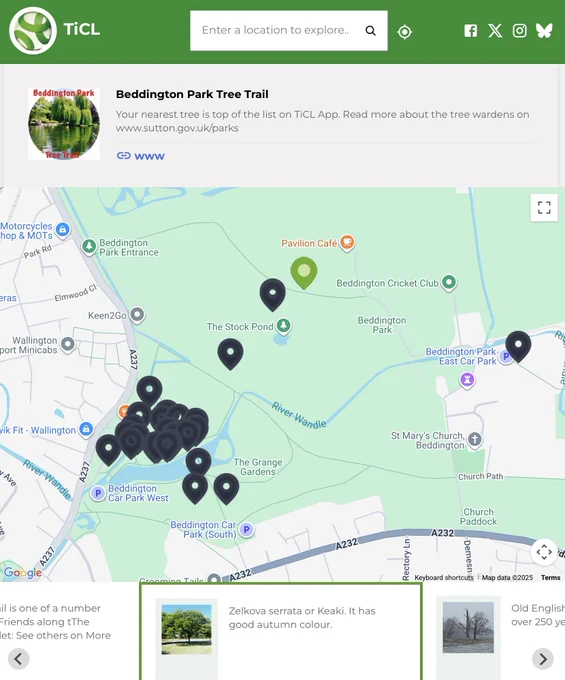Viewport: 565px width, 680px height.
Task: Open the Zelkova serrata tree thumbnail
Action: click(186, 629)
